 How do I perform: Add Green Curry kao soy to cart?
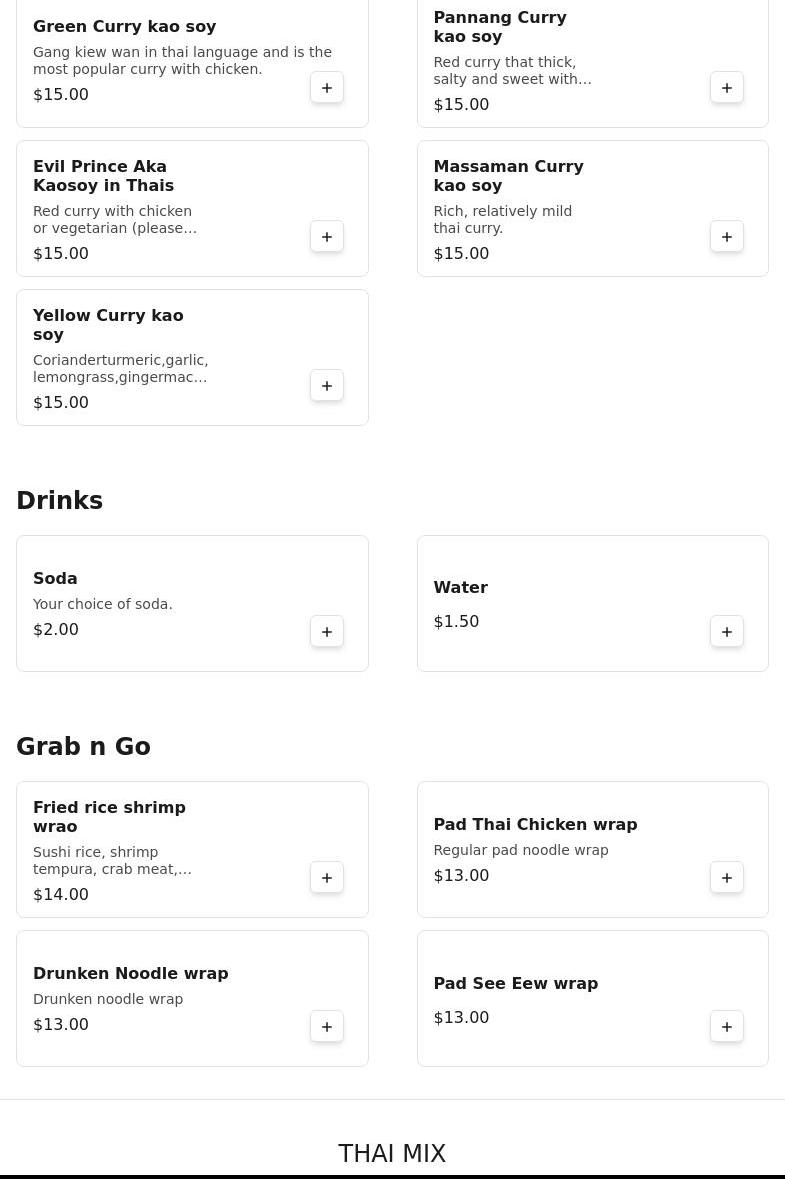[327, 88]
